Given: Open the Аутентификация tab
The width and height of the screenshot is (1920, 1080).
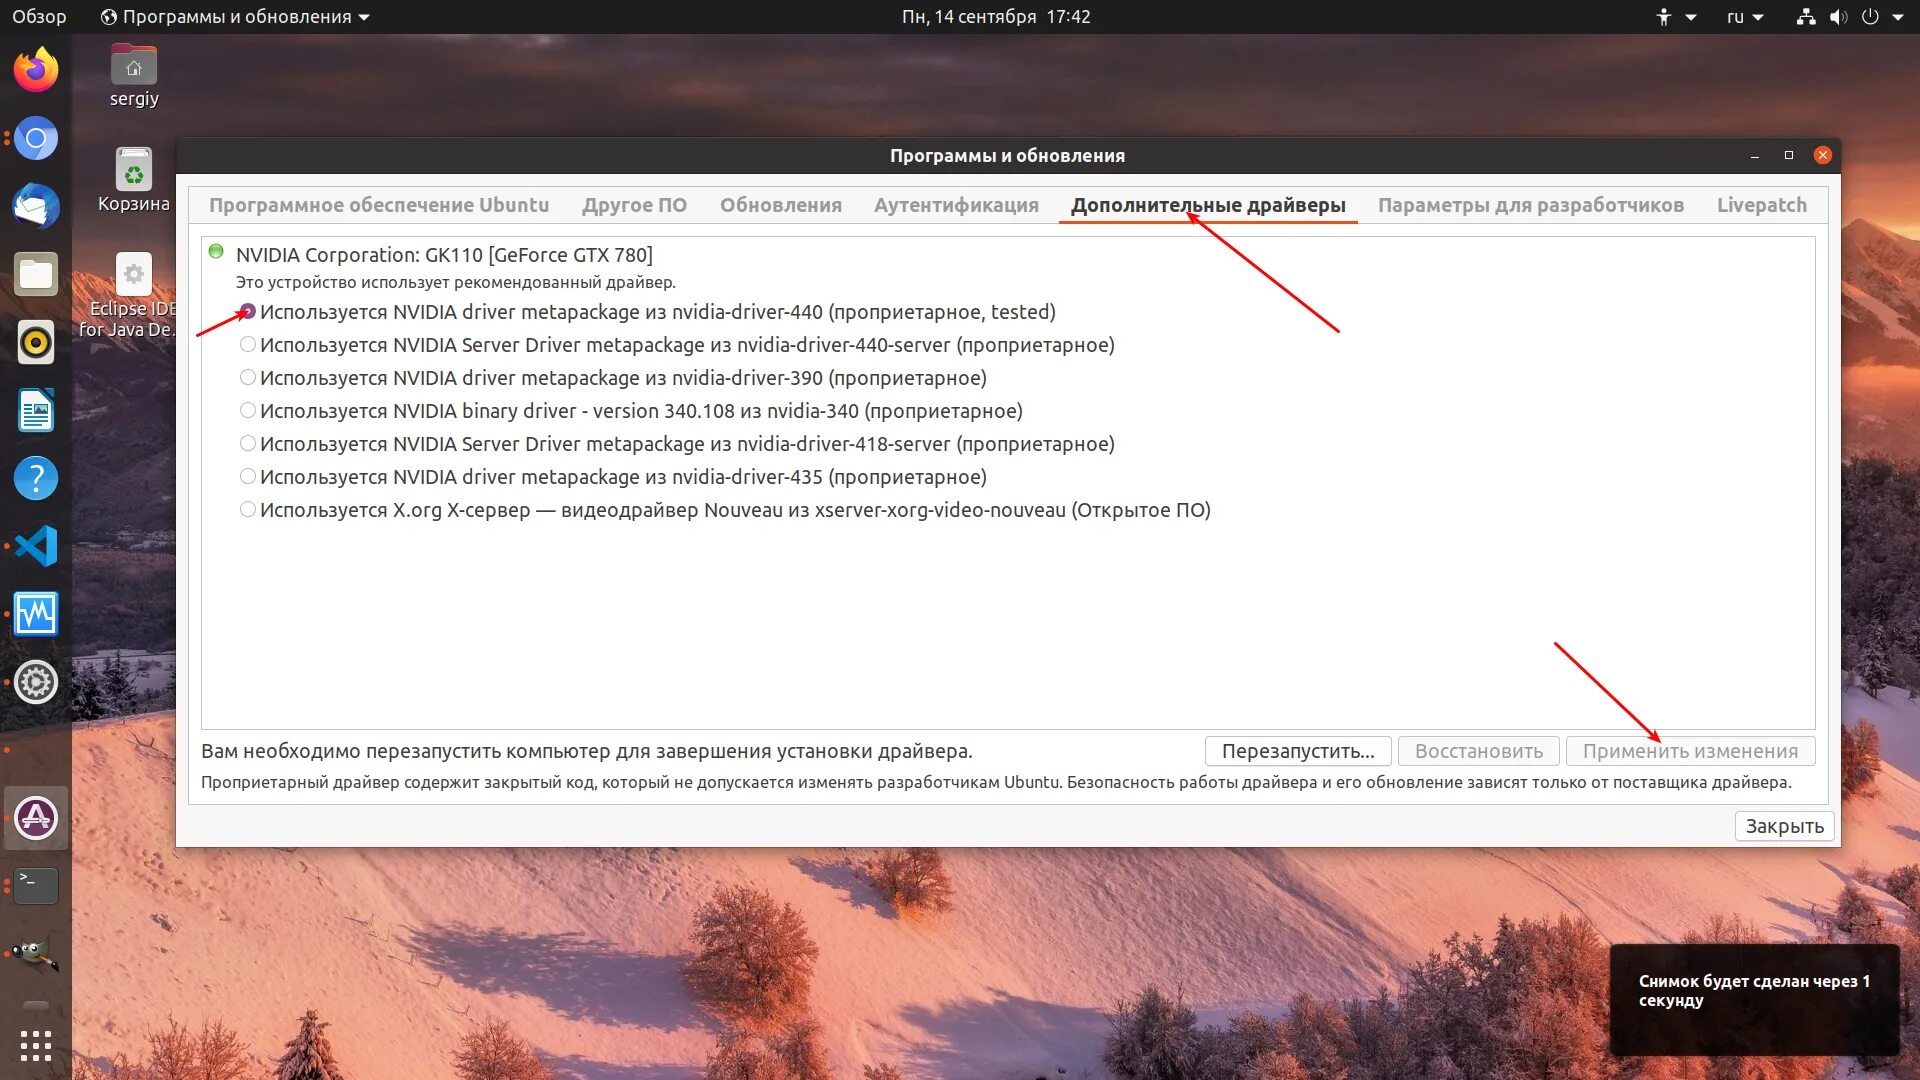Looking at the screenshot, I should pos(956,204).
